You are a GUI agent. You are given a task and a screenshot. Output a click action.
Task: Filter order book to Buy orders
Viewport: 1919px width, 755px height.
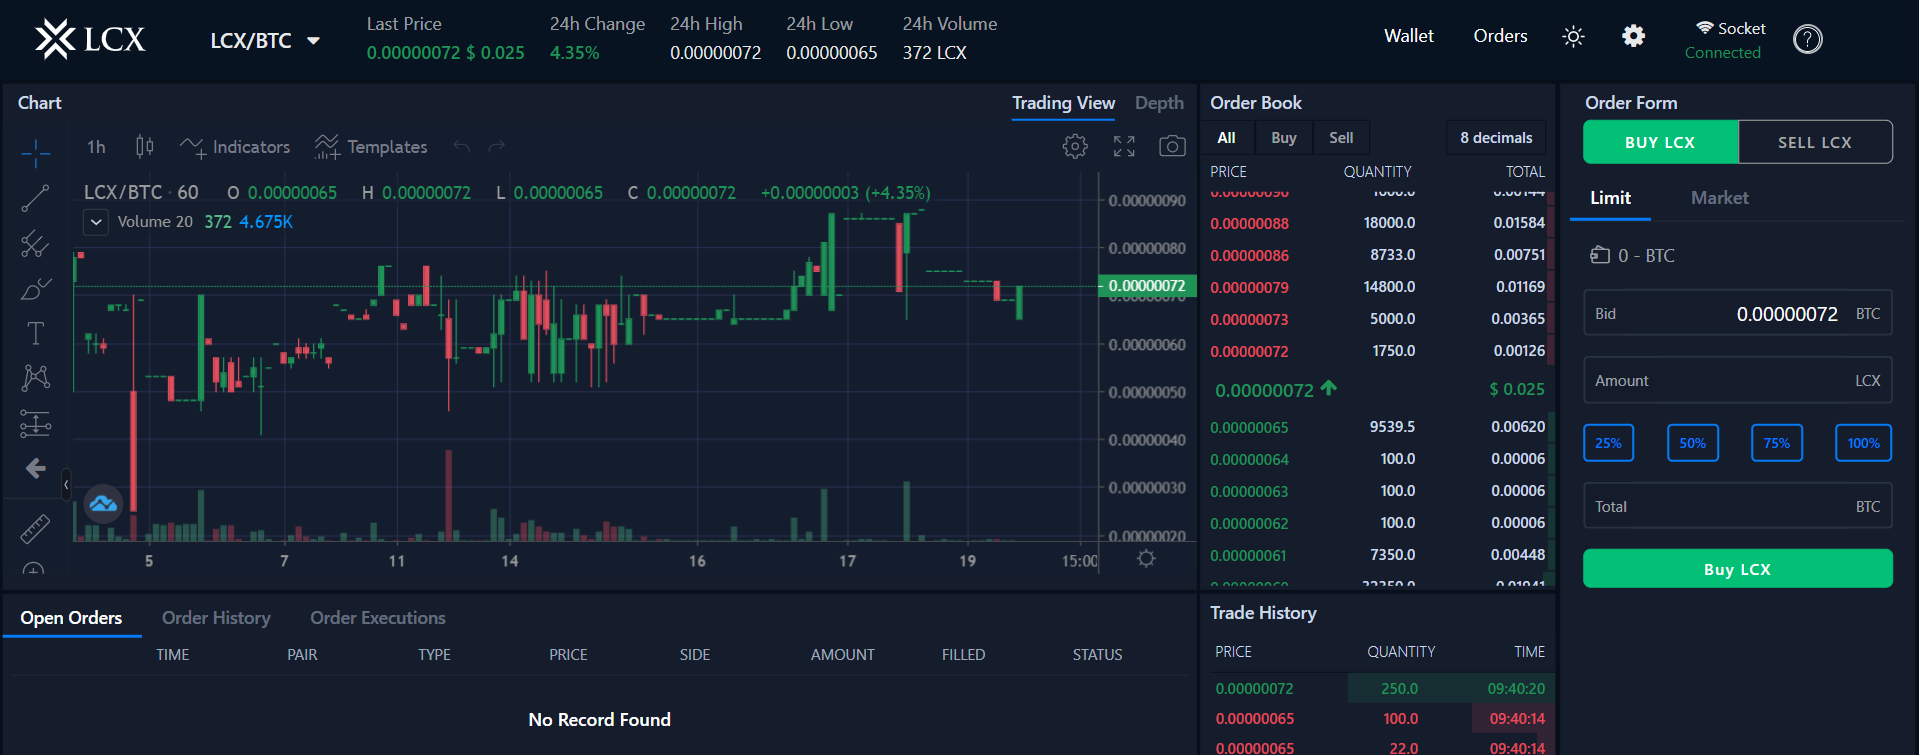coord(1283,138)
